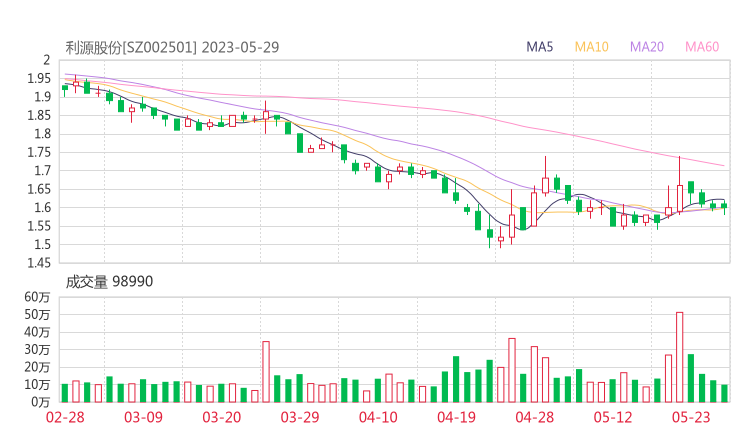Click the MA60 legend label
The width and height of the screenshot is (740, 440).
point(702,47)
